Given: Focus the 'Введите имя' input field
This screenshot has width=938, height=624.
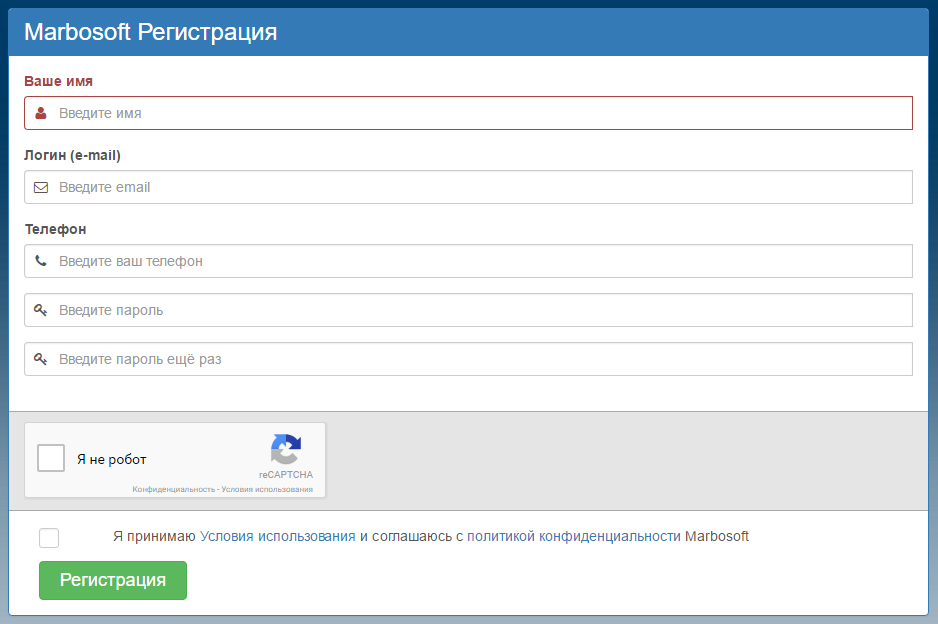Looking at the screenshot, I should [x=468, y=113].
